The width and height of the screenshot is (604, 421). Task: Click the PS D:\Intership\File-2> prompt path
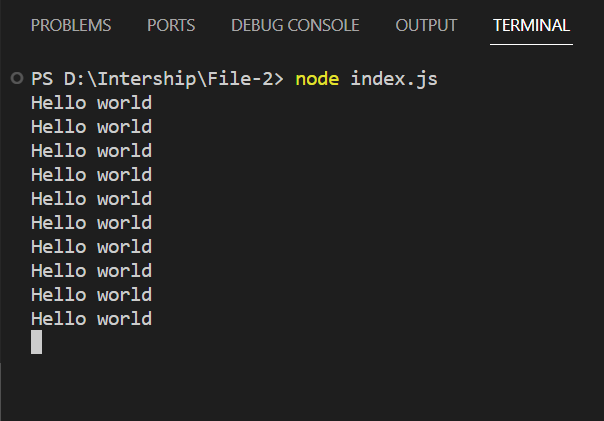pos(158,79)
